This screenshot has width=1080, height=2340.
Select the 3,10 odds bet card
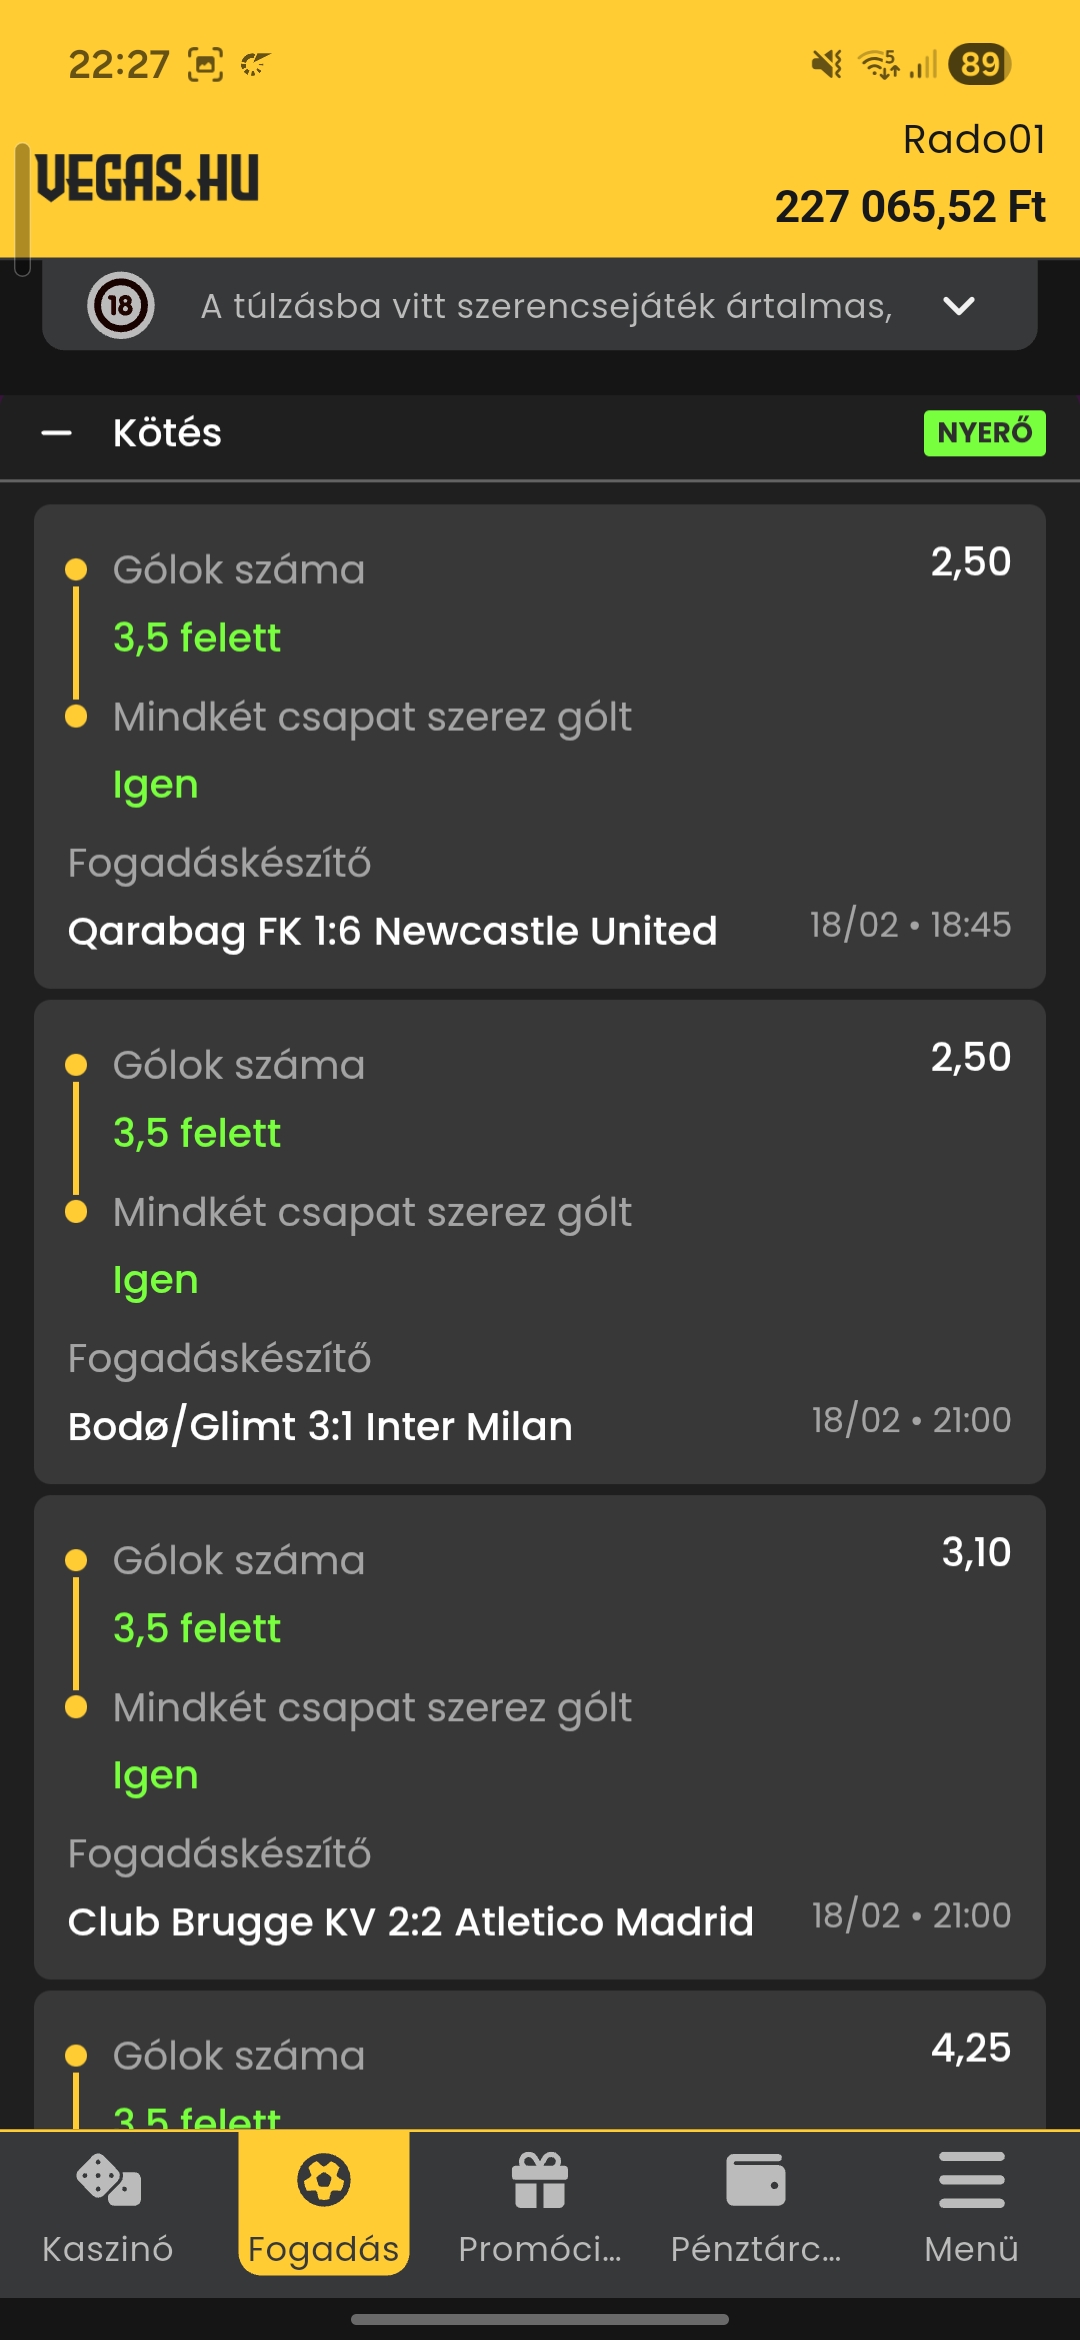coord(540,1737)
